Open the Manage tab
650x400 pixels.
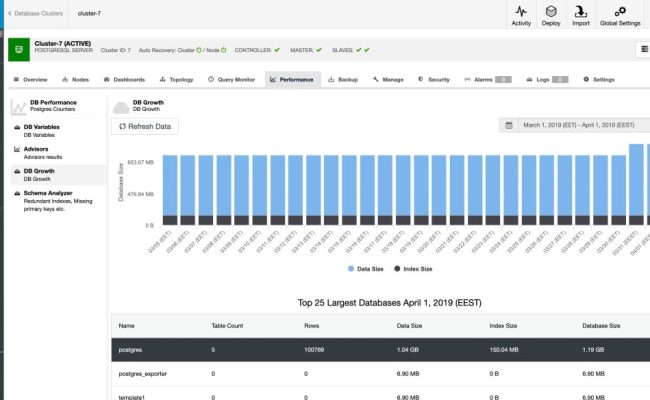click(x=388, y=80)
